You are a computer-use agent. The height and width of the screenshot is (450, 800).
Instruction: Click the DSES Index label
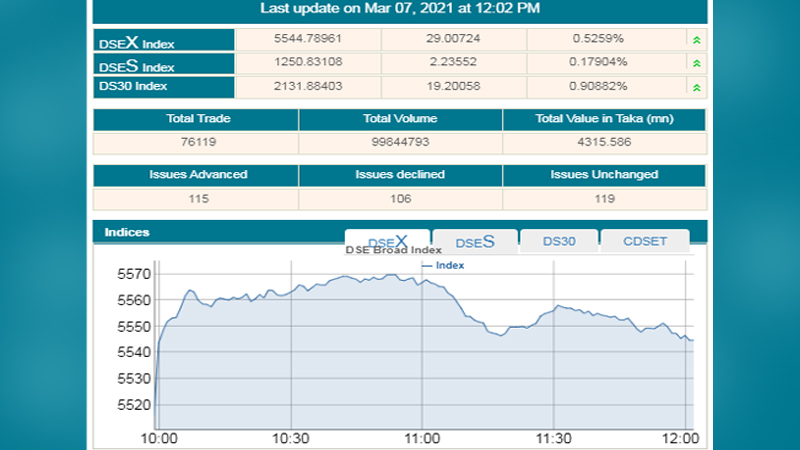[136, 66]
